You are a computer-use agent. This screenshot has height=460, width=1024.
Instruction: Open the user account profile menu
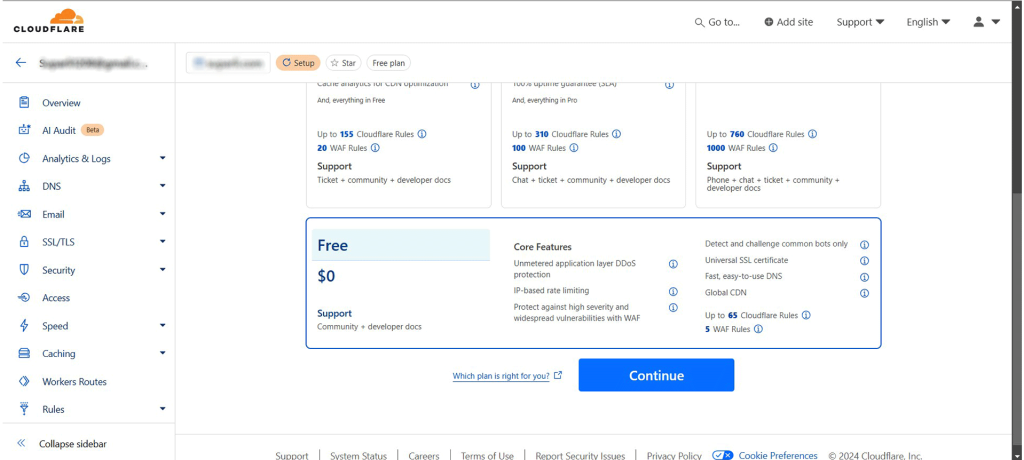(x=985, y=22)
